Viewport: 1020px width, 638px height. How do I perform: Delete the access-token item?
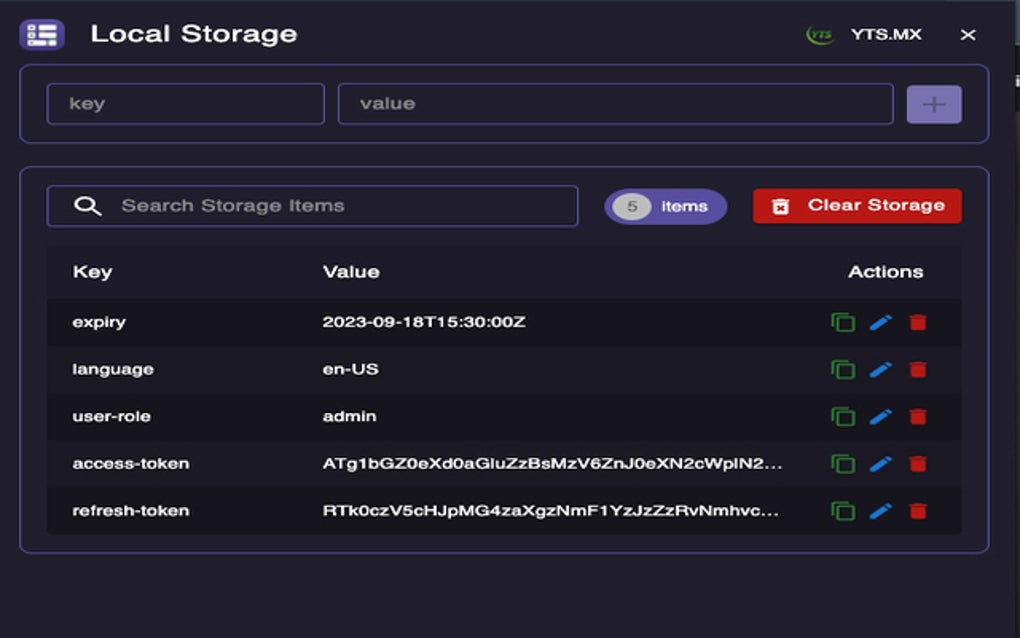(919, 463)
